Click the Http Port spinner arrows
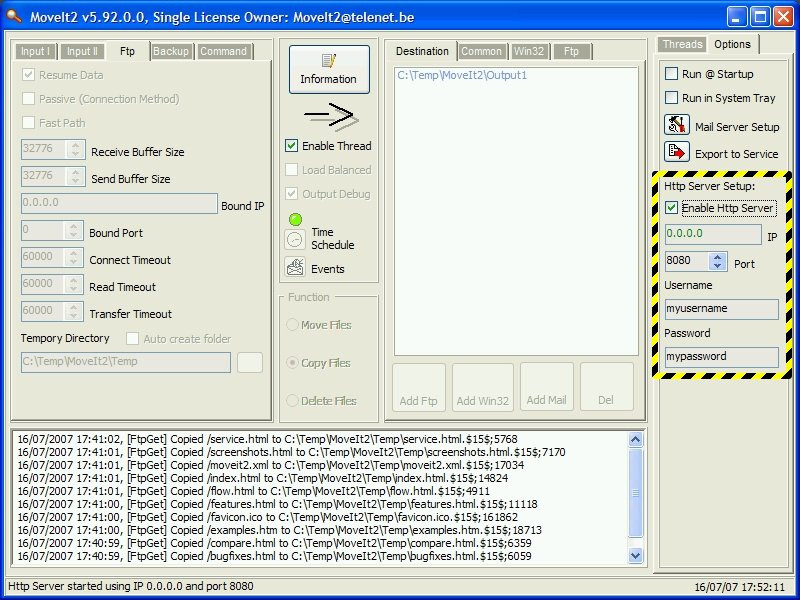Screen dimensions: 800x600 (718, 262)
